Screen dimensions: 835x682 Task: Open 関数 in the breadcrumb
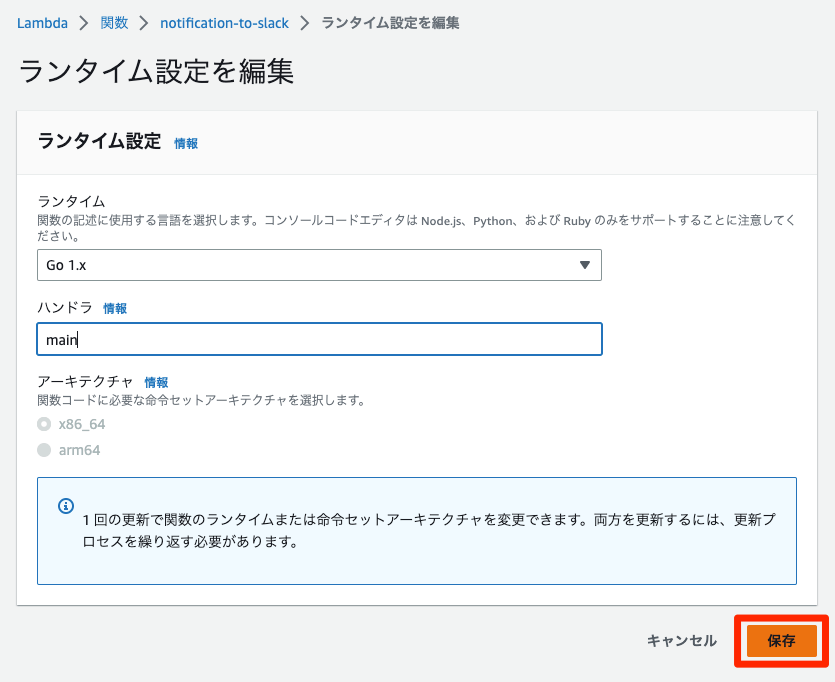click(114, 22)
